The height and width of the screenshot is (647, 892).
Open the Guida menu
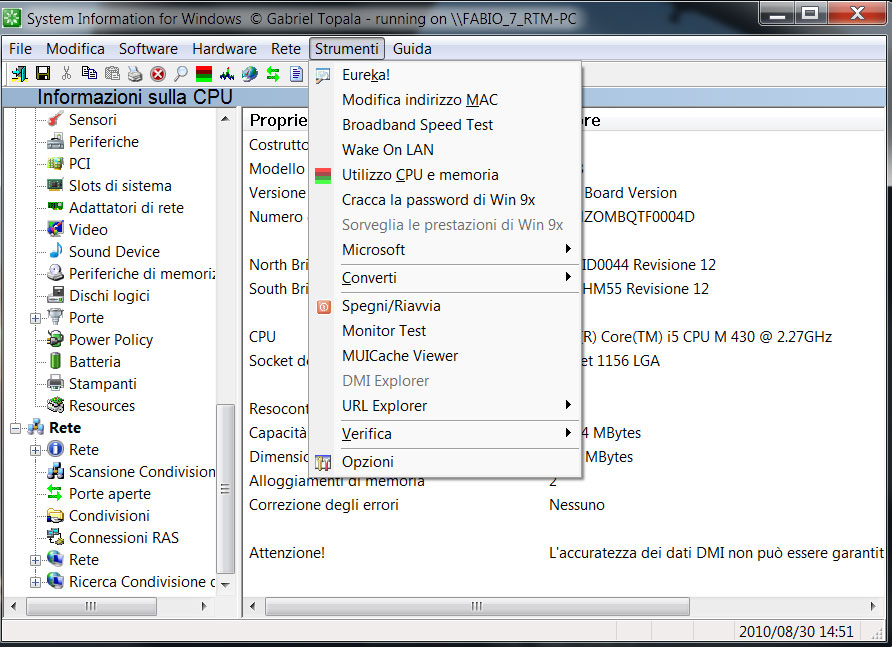(412, 49)
